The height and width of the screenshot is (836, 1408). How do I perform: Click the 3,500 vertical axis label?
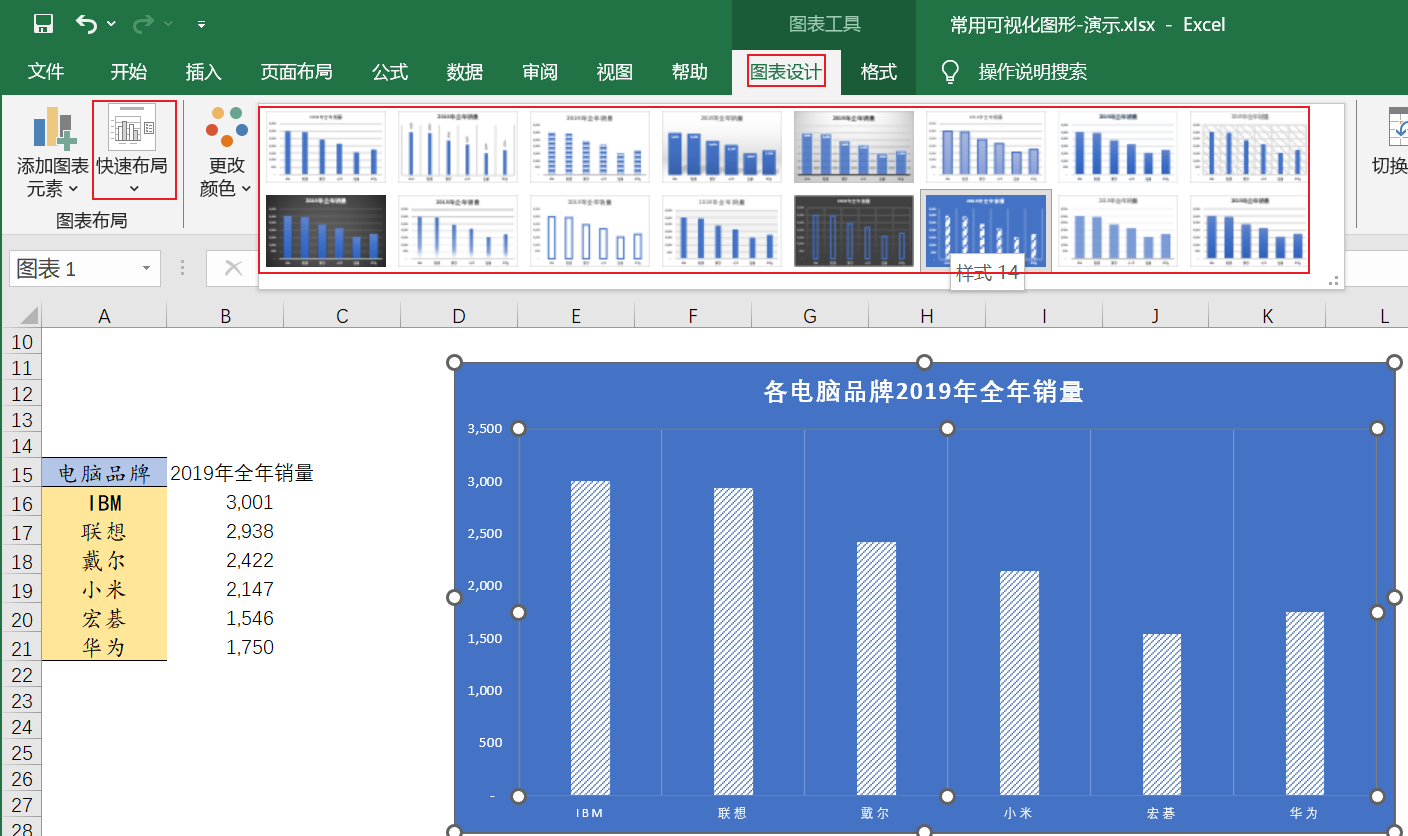485,429
